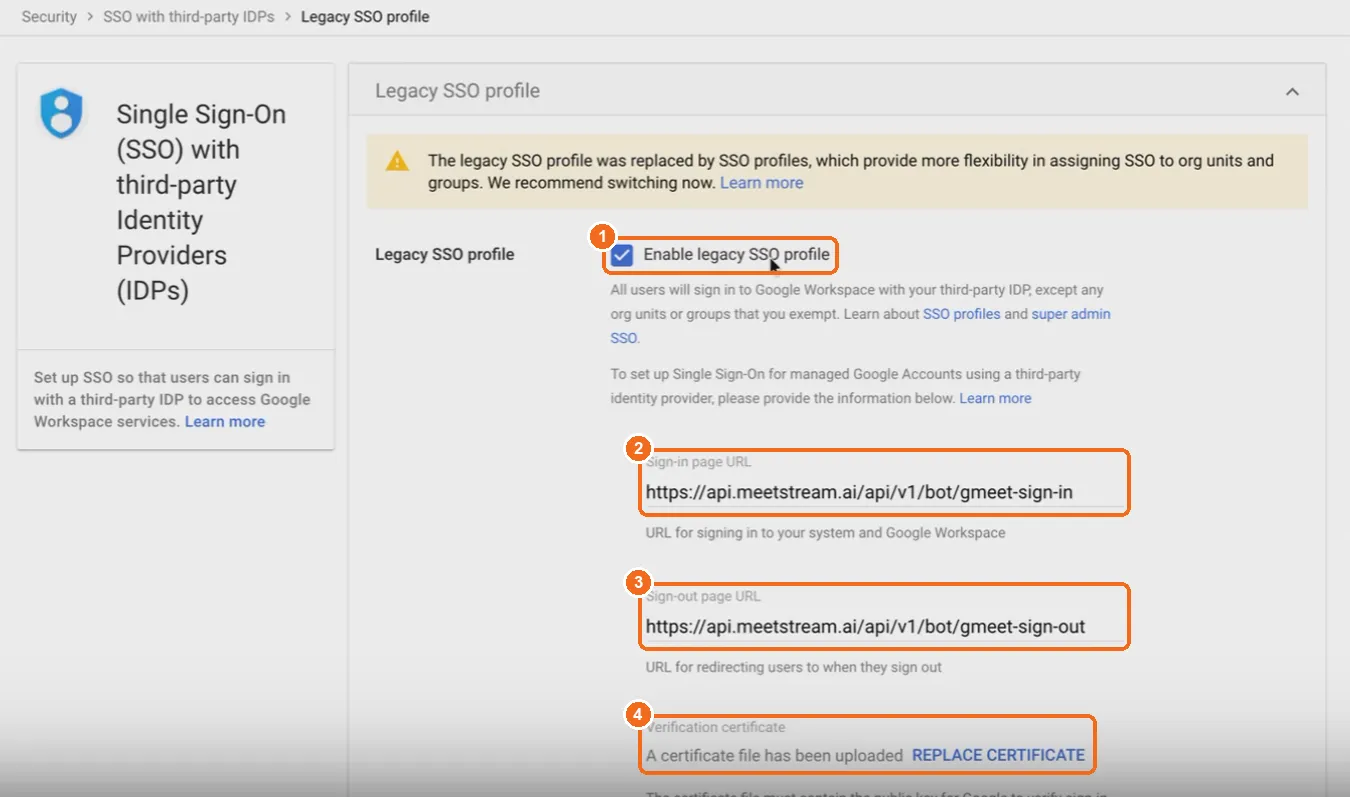1350x797 pixels.
Task: Click the Legacy SSO profile panel header
Action: point(837,91)
